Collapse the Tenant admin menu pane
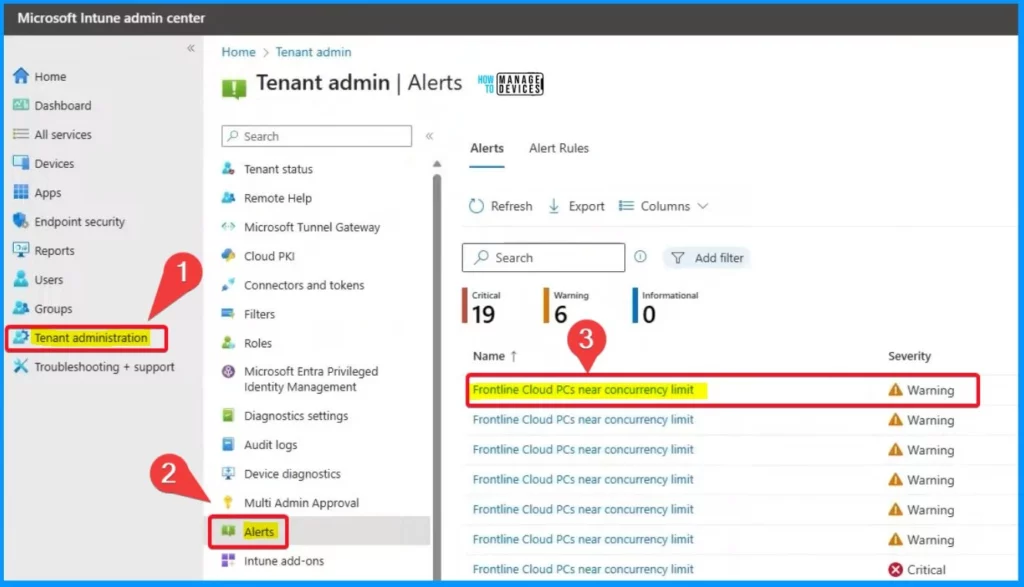Screen dimensions: 1024x587 point(429,136)
